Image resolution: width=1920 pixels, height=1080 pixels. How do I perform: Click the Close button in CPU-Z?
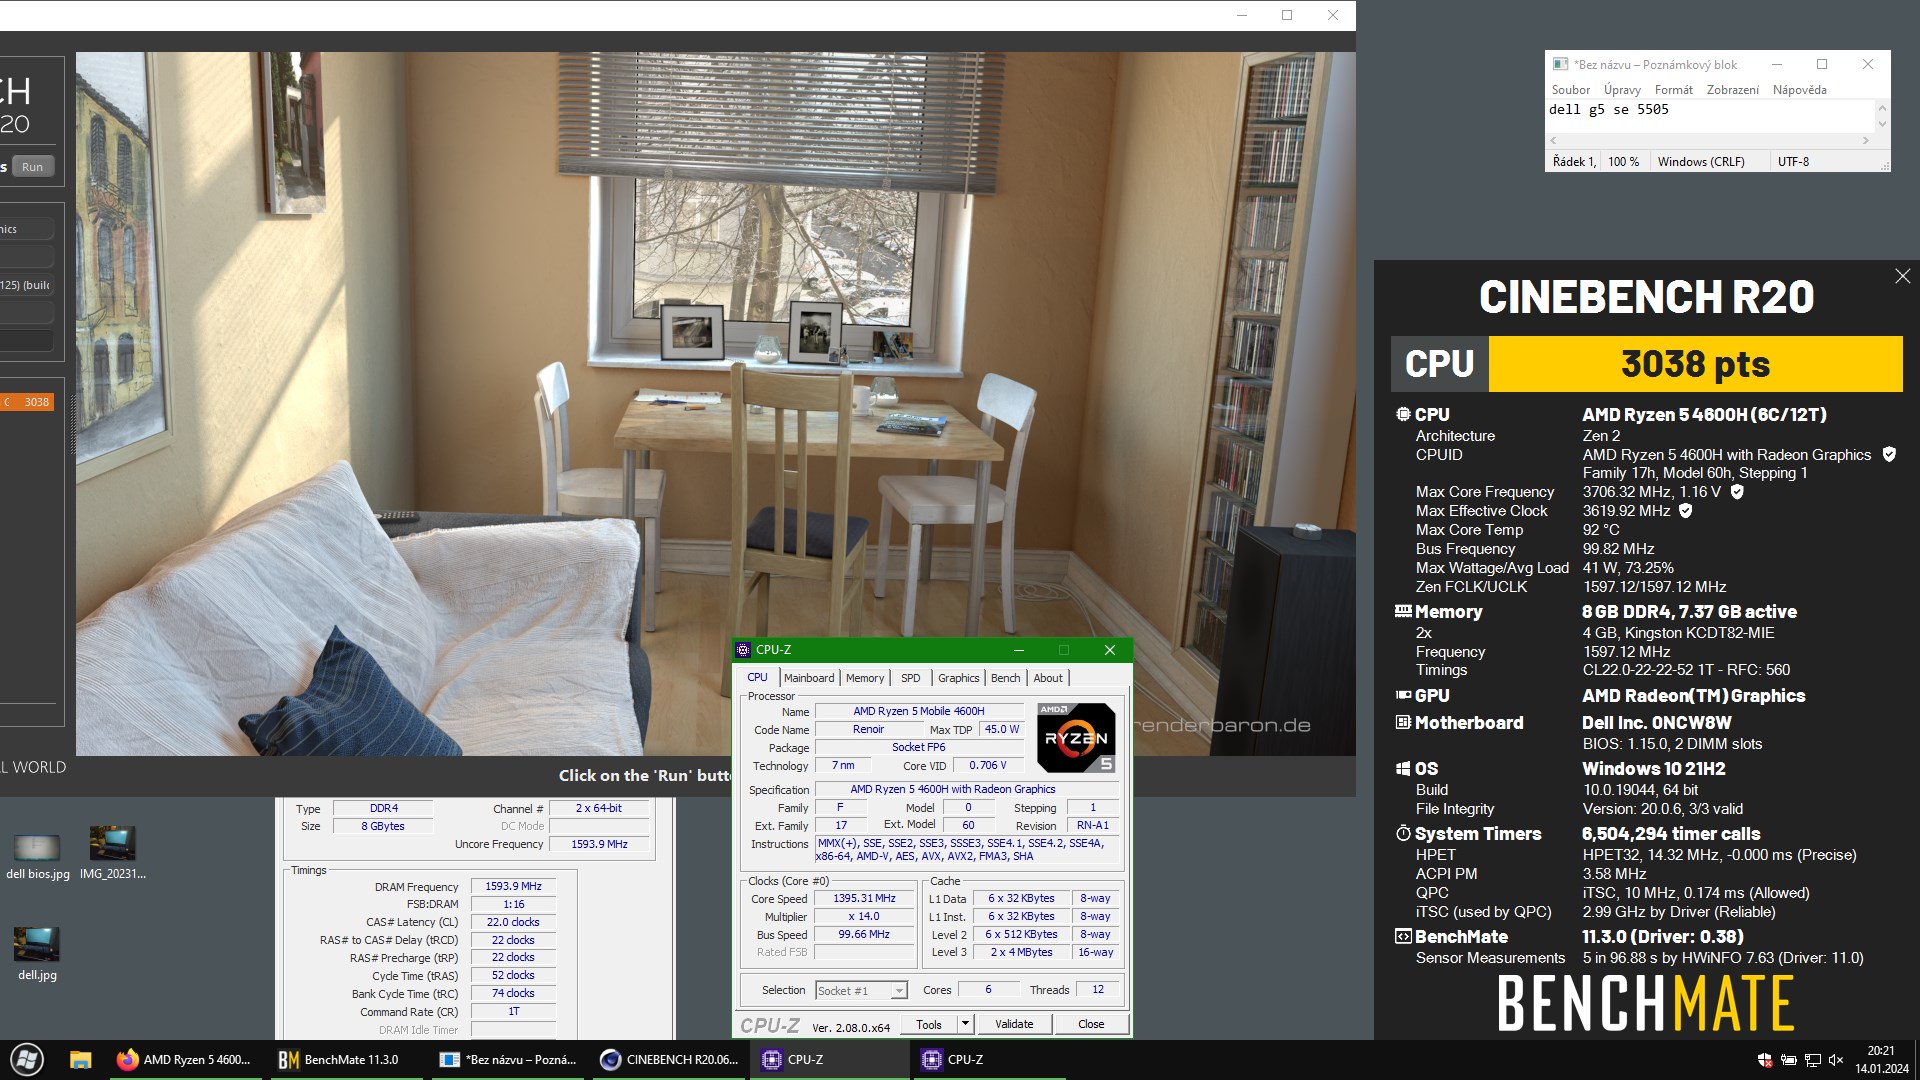coord(1091,1024)
